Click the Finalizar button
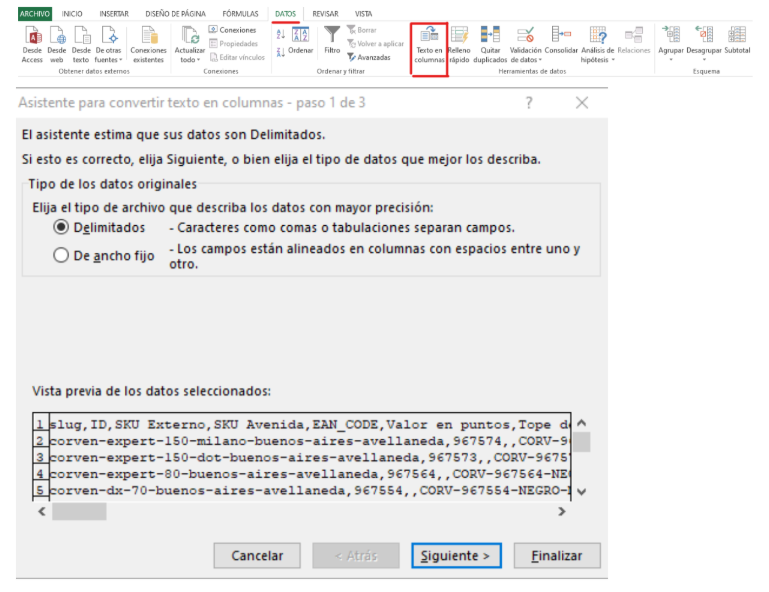769x592 pixels. coord(557,555)
